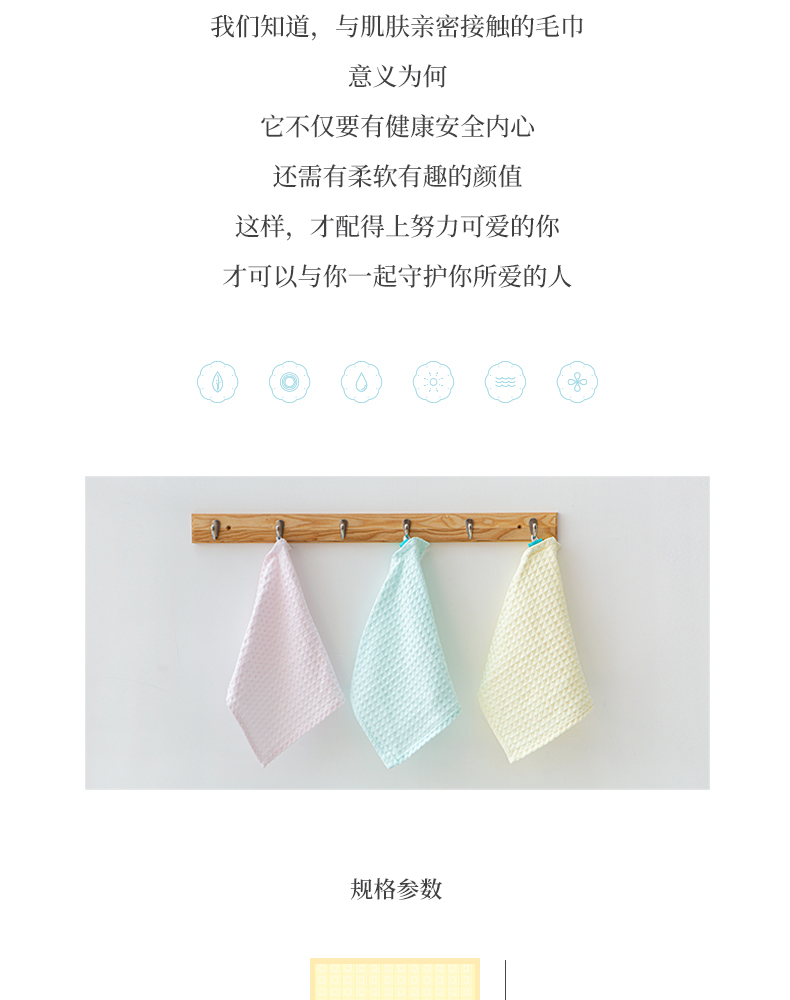Screen dimensions: 790x1000
Task: Click the four-petal flower icon
Action: tap(578, 382)
